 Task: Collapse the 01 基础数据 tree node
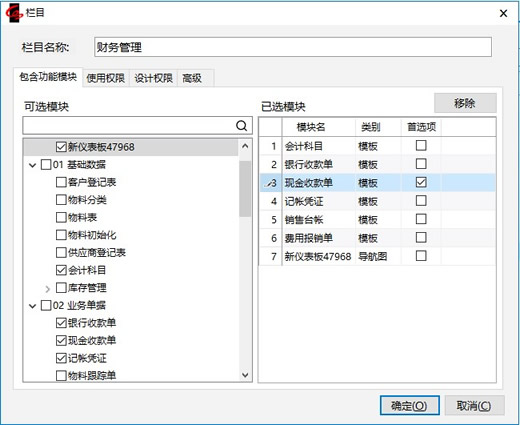pos(32,165)
